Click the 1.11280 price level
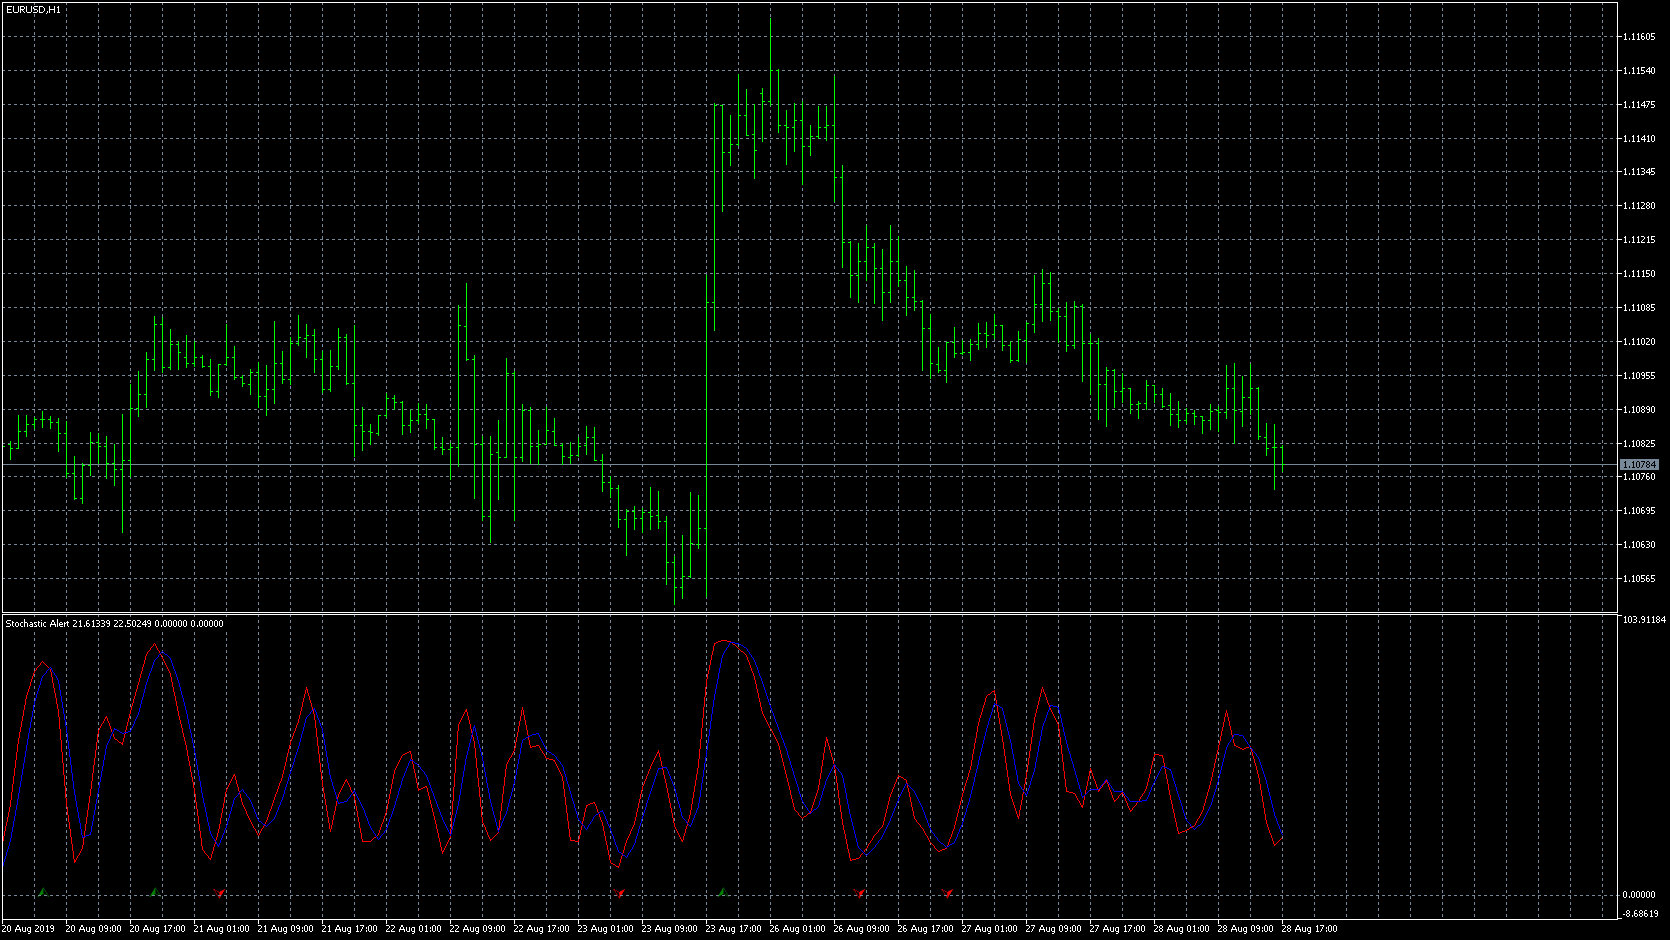 (1638, 206)
